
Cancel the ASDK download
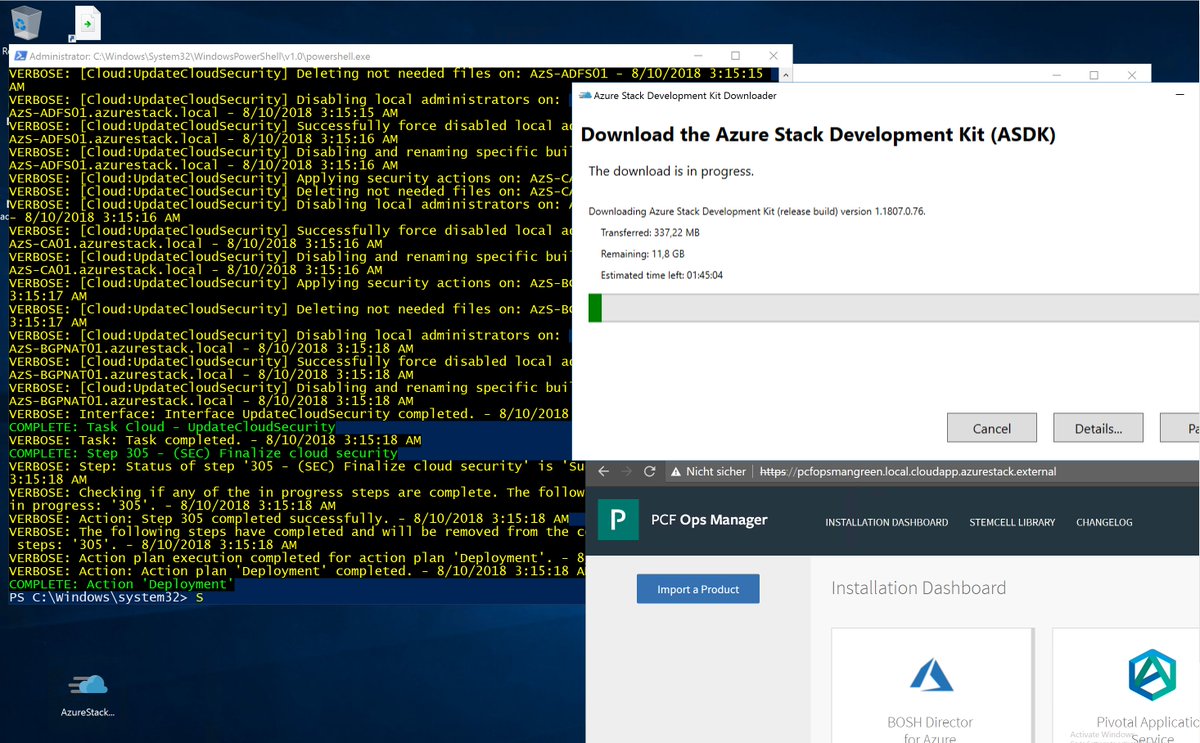pyautogui.click(x=992, y=428)
